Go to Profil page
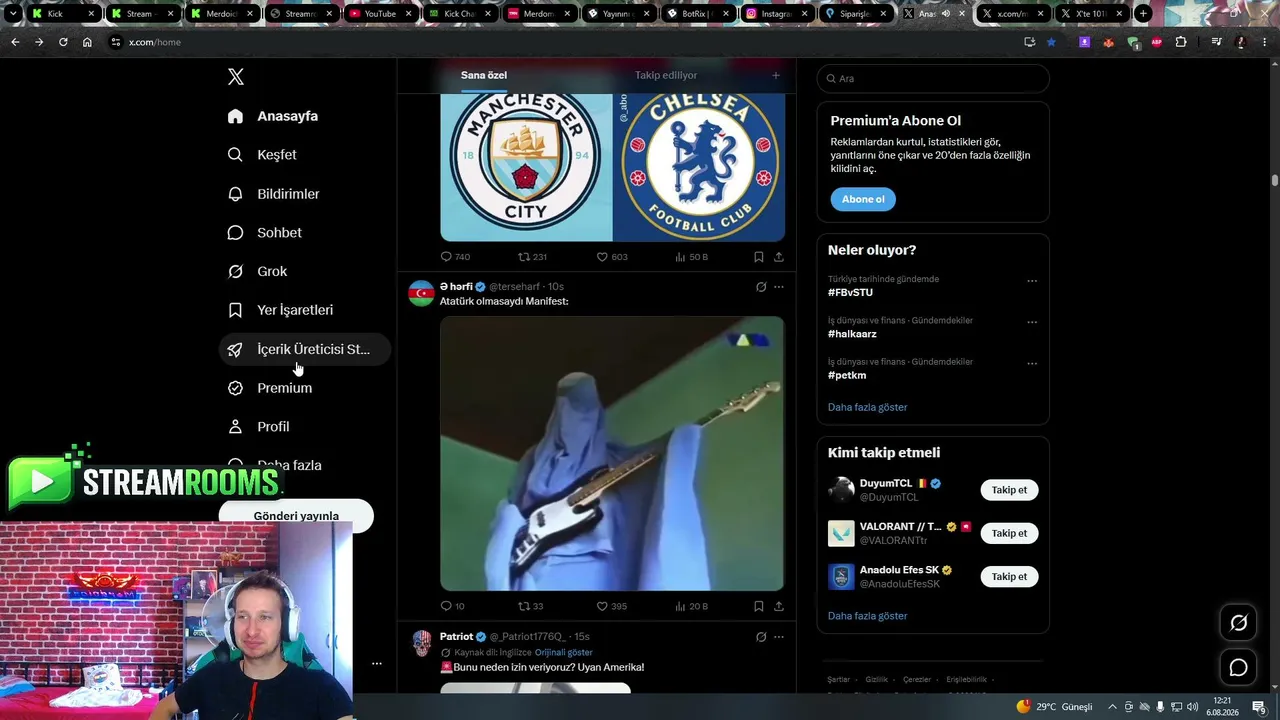 (259, 427)
